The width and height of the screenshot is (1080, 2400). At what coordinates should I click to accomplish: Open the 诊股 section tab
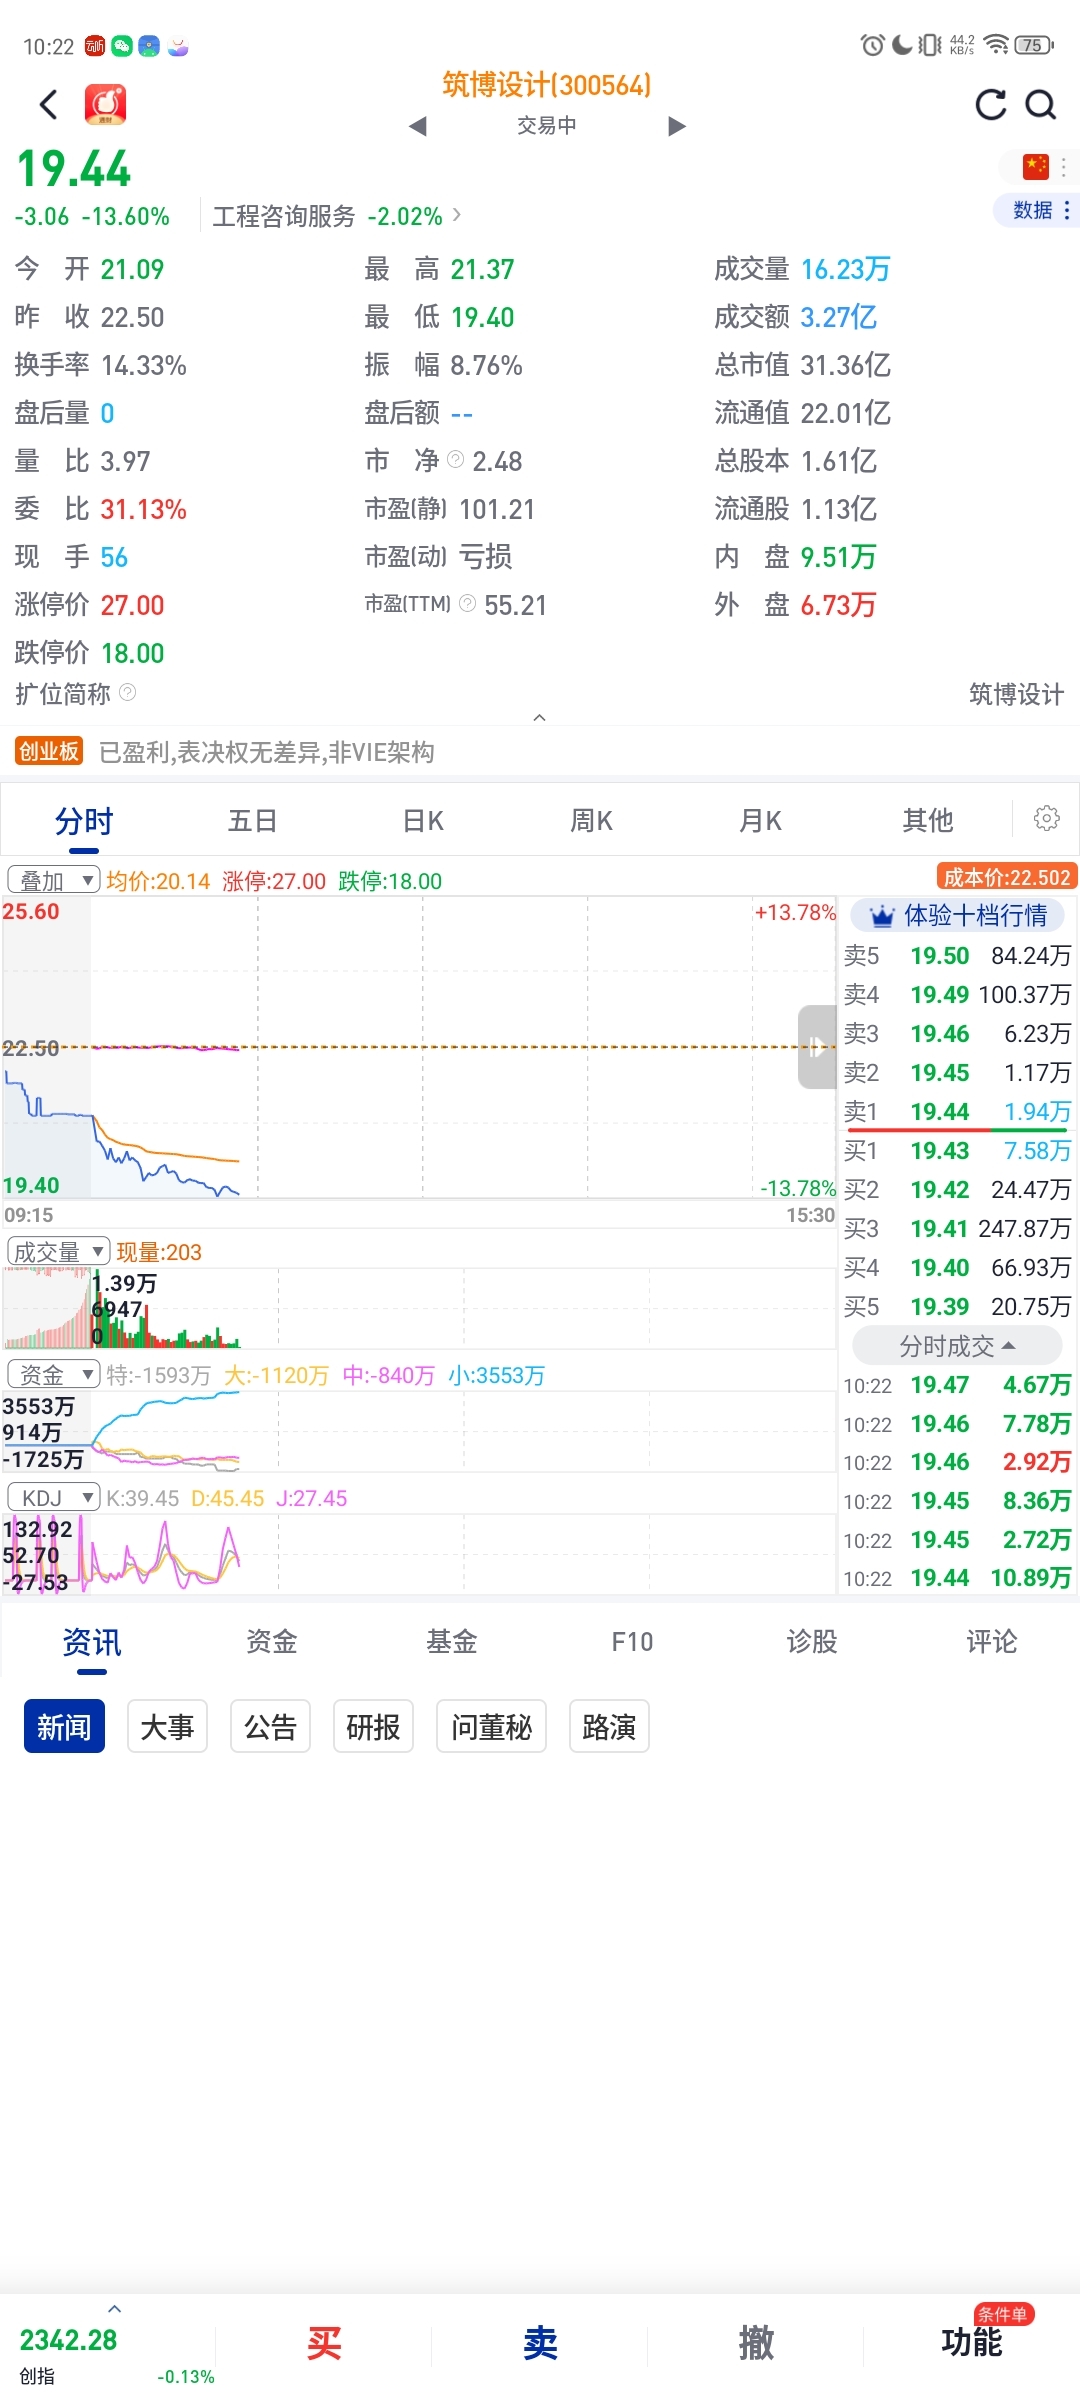812,1642
